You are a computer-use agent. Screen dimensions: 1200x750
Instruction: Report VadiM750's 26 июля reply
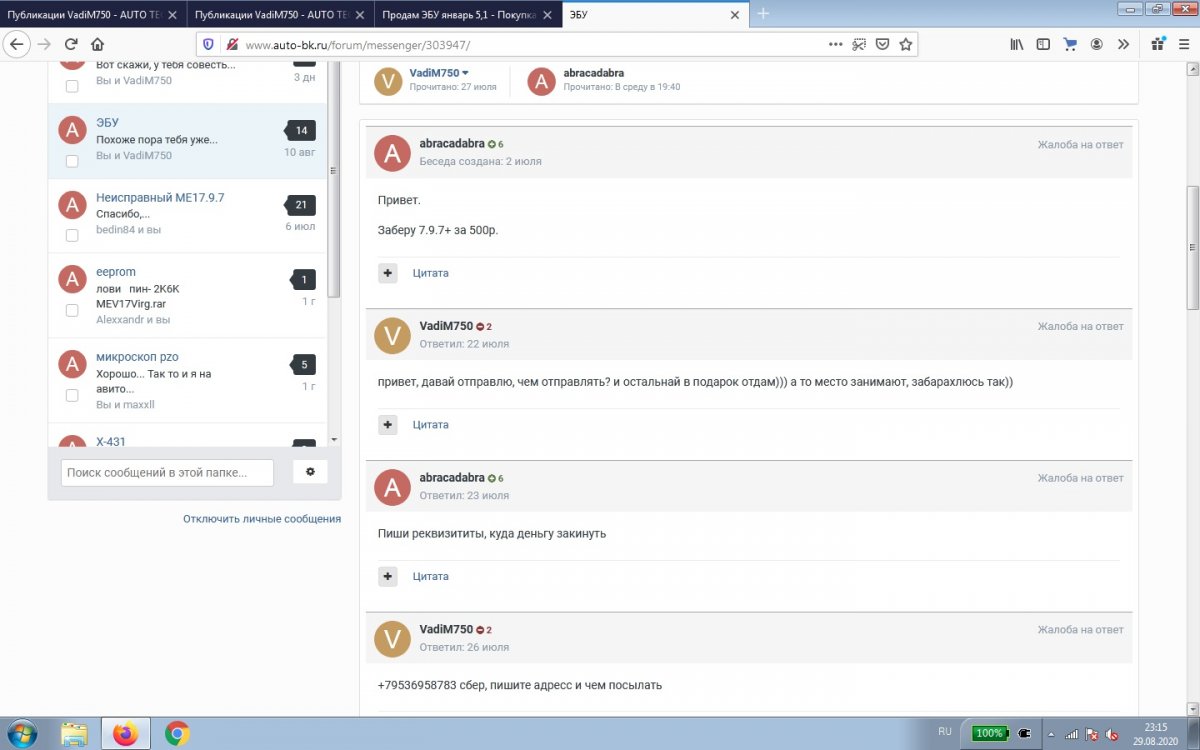coord(1080,630)
